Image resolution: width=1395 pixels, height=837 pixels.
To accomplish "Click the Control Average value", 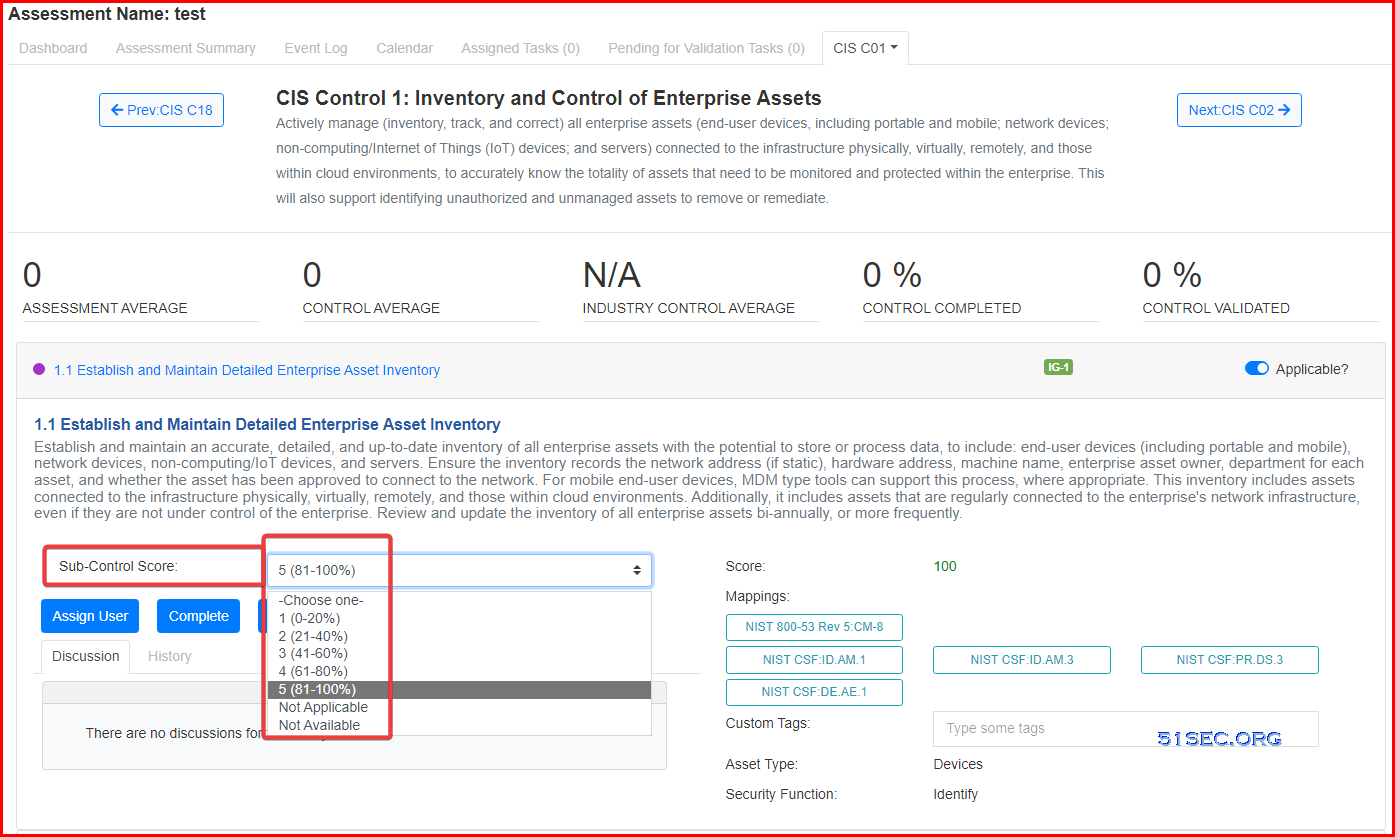I will point(312,275).
